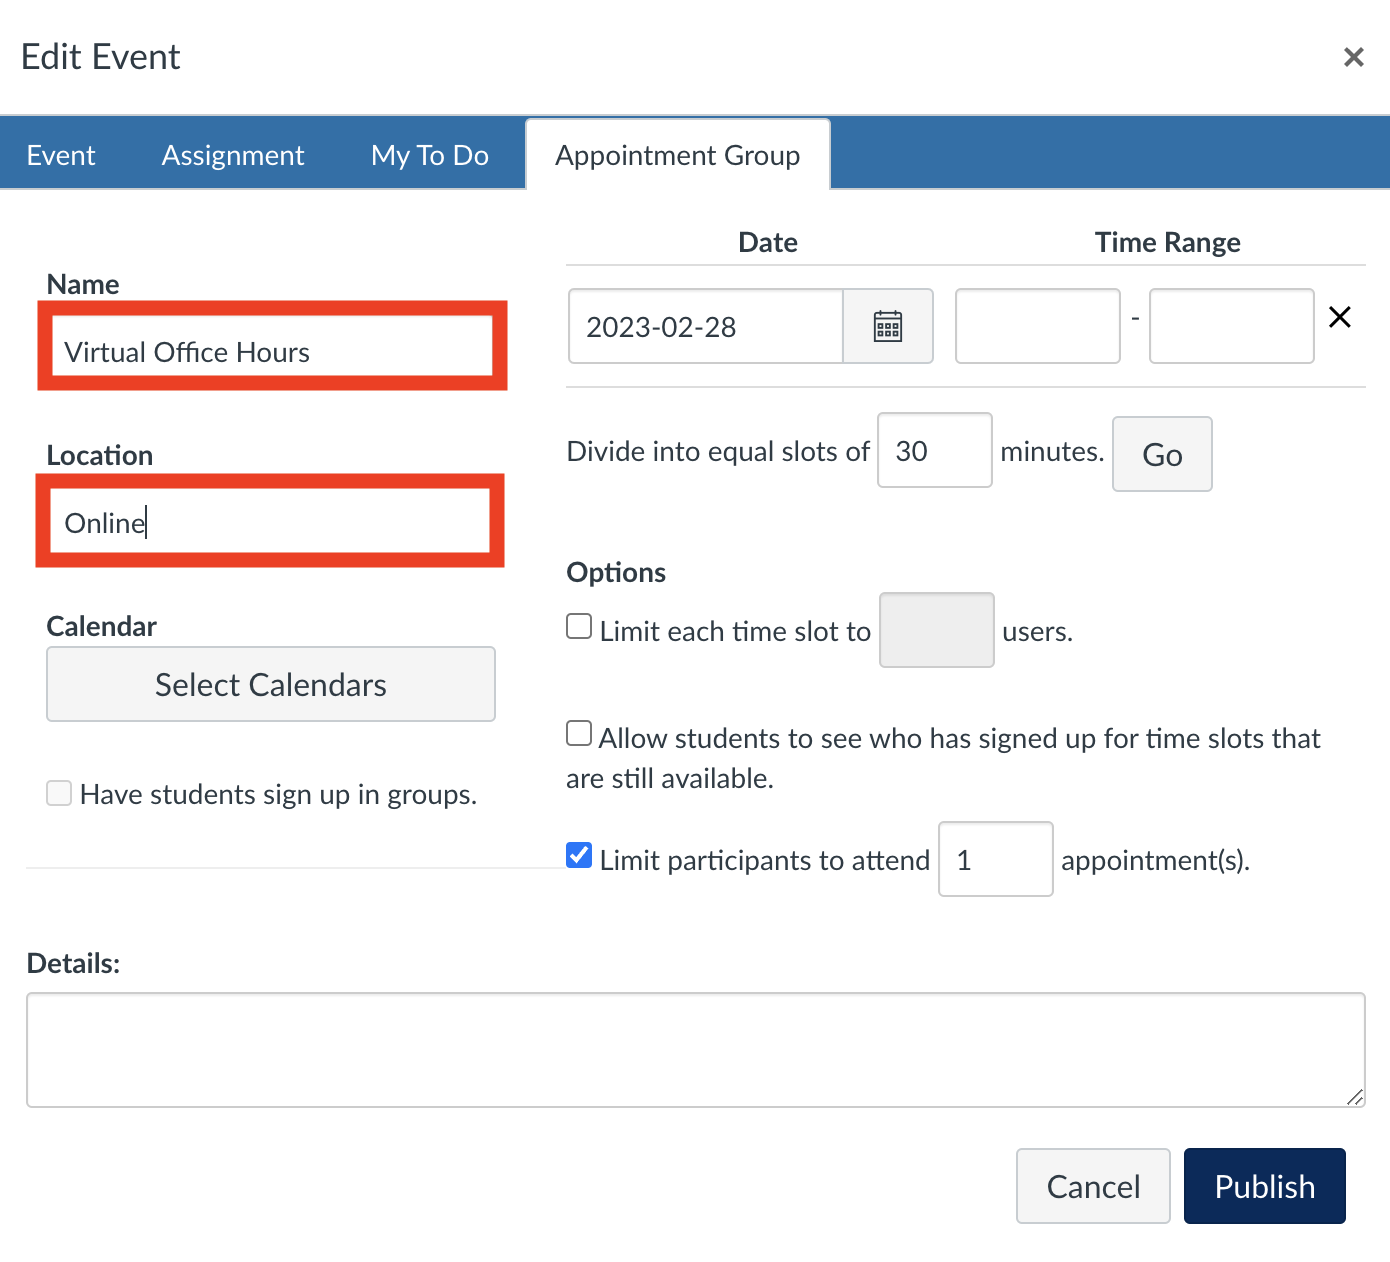Click the start time range field

coord(1038,326)
